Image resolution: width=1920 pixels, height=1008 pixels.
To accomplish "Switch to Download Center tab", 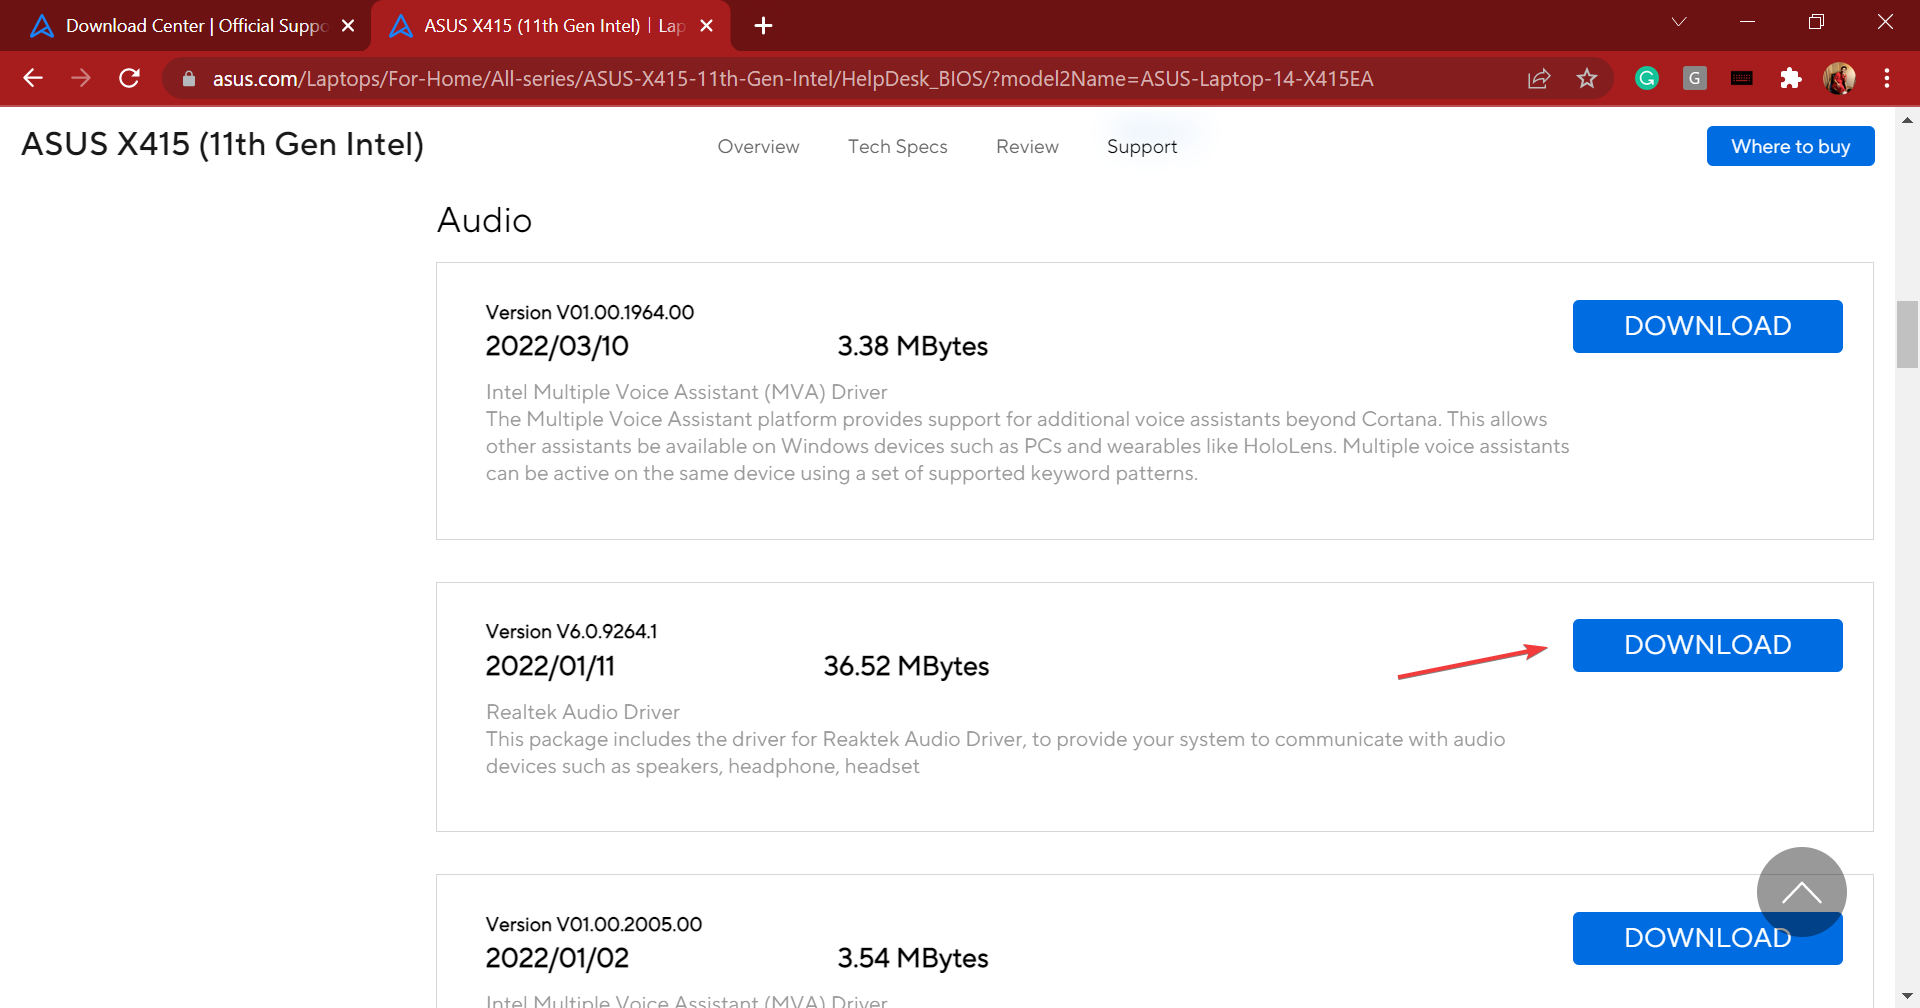I will pyautogui.click(x=185, y=26).
